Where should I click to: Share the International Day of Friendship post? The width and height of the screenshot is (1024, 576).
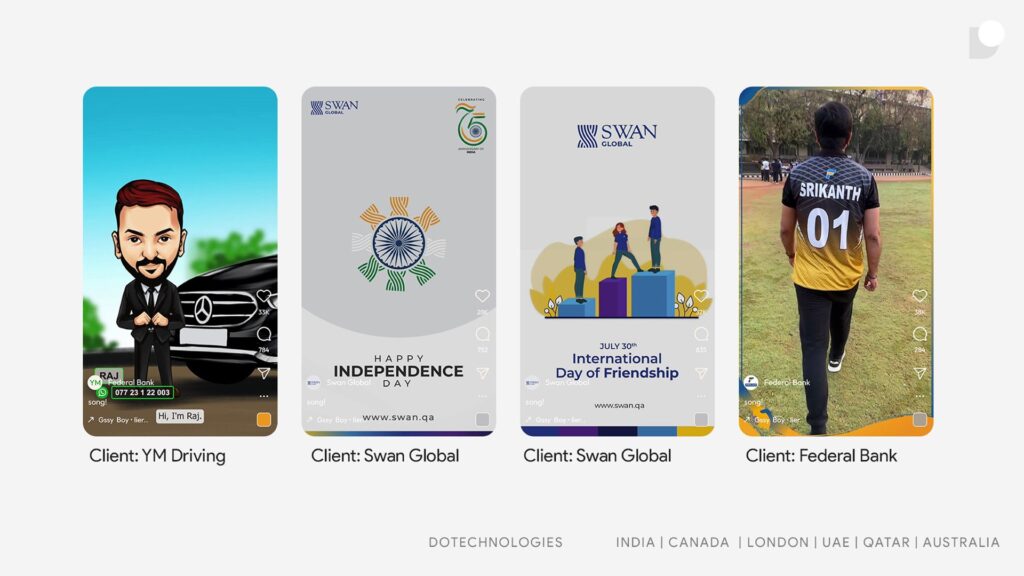tap(701, 373)
